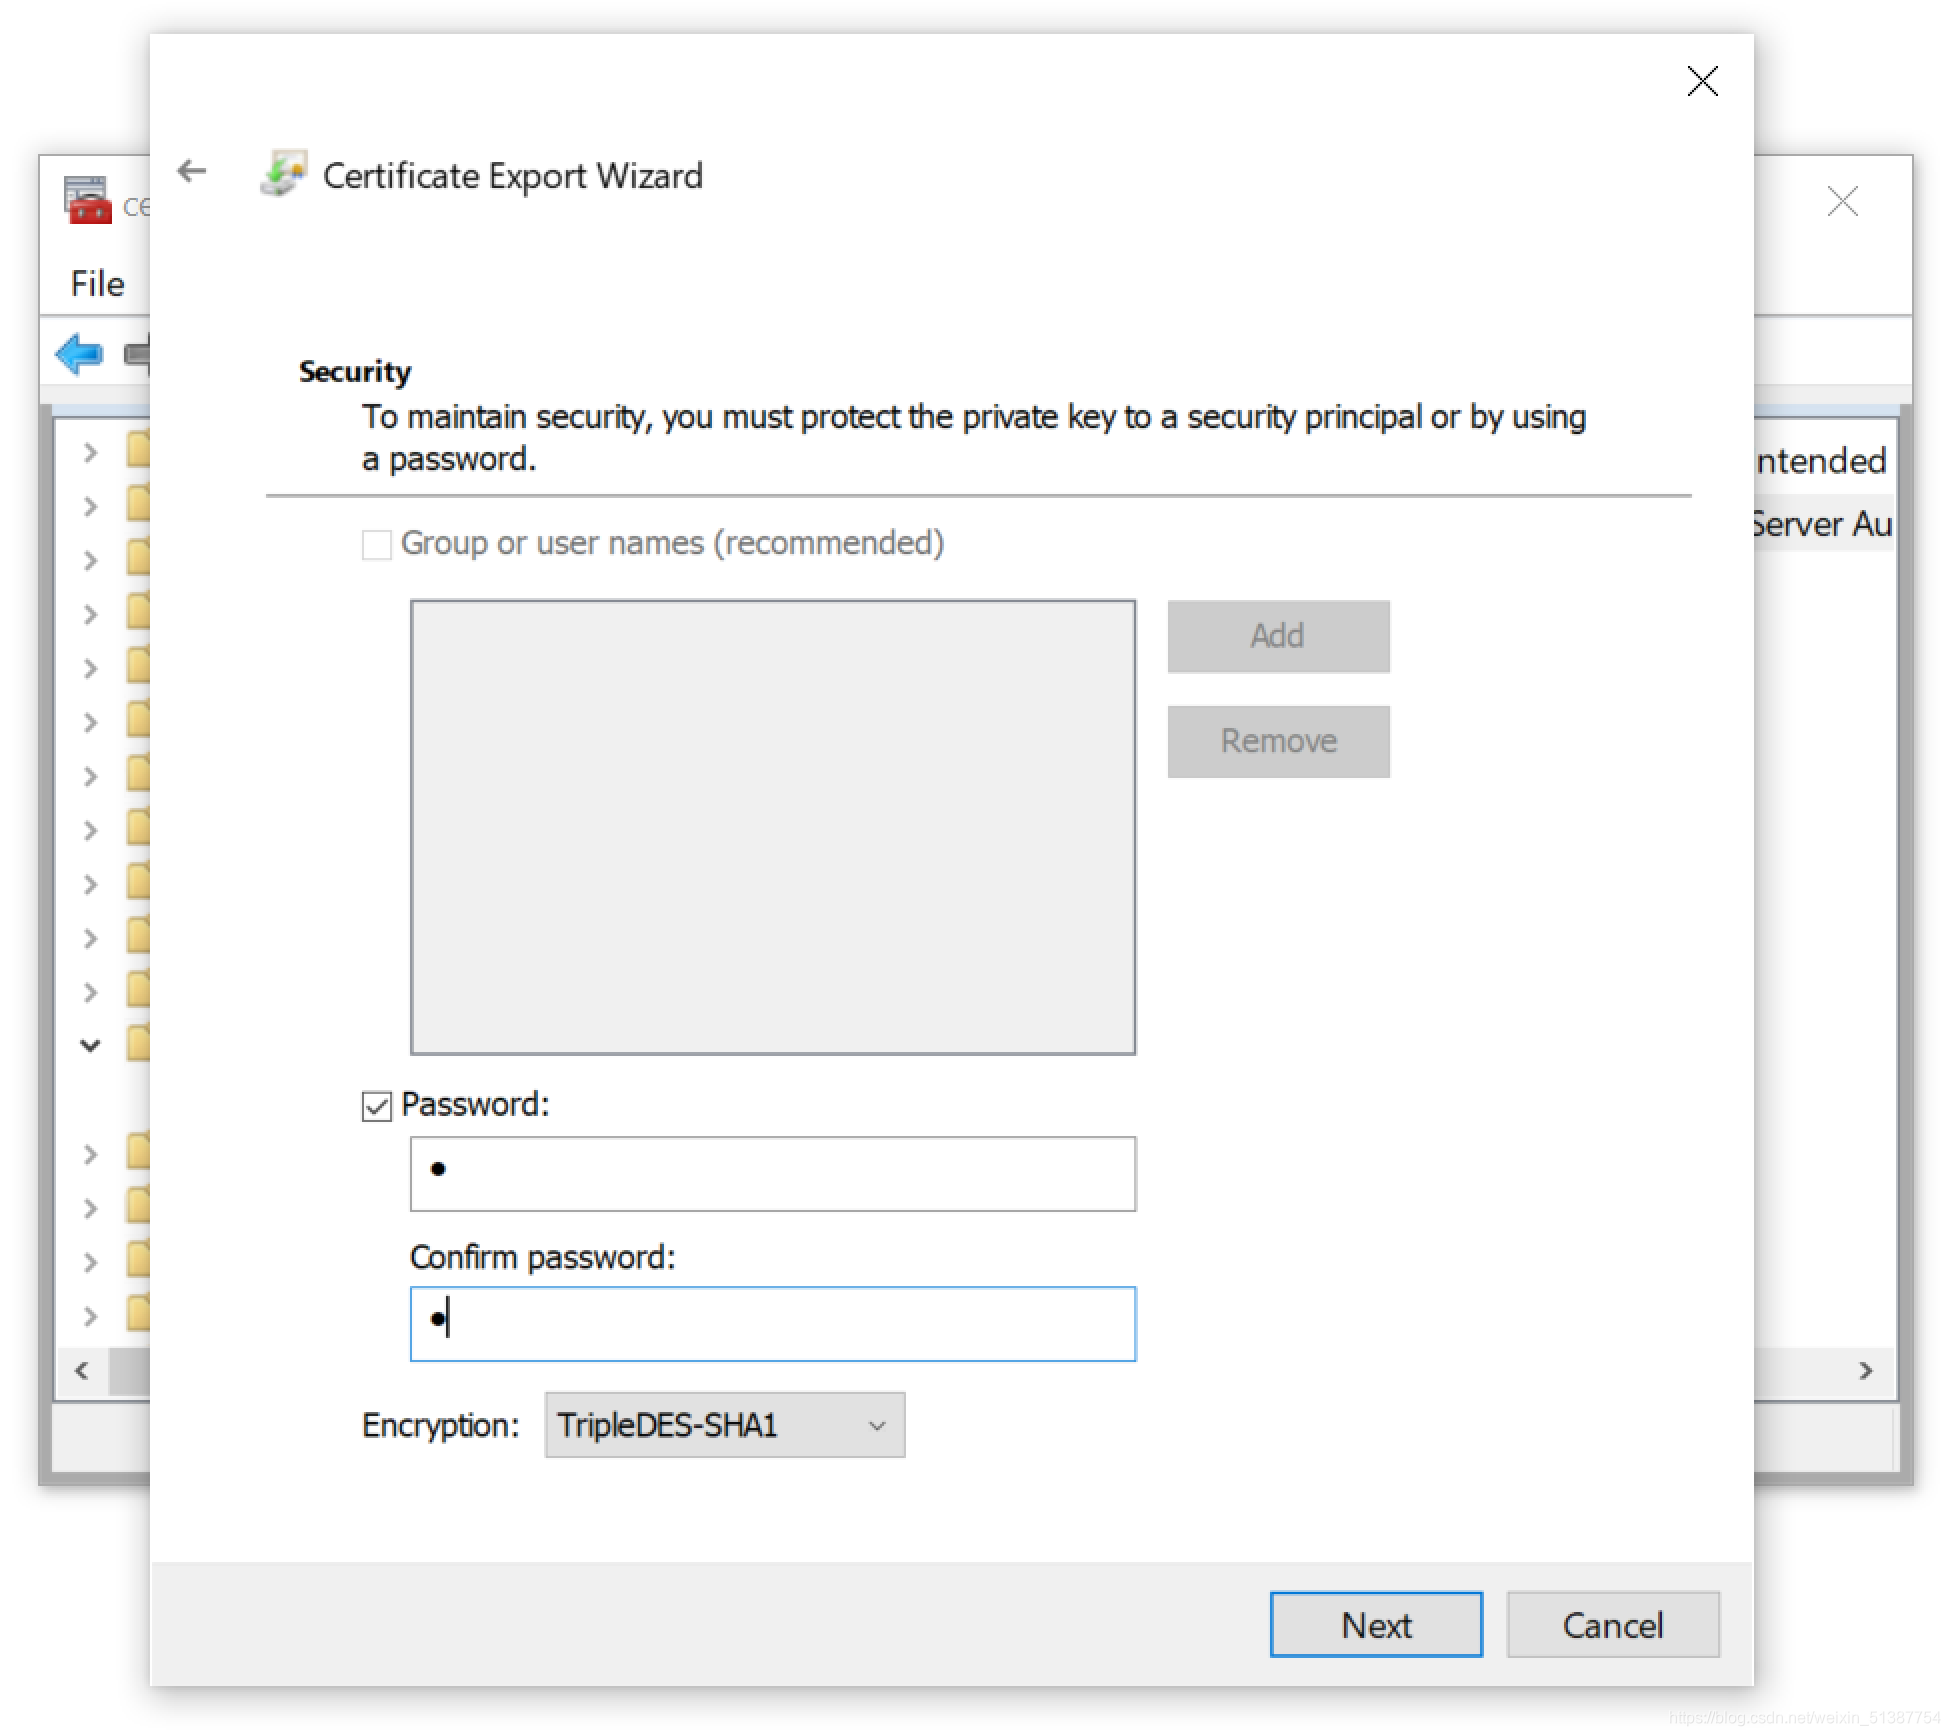The image size is (1950, 1736).
Task: Cancel the certificate export
Action: point(1612,1625)
